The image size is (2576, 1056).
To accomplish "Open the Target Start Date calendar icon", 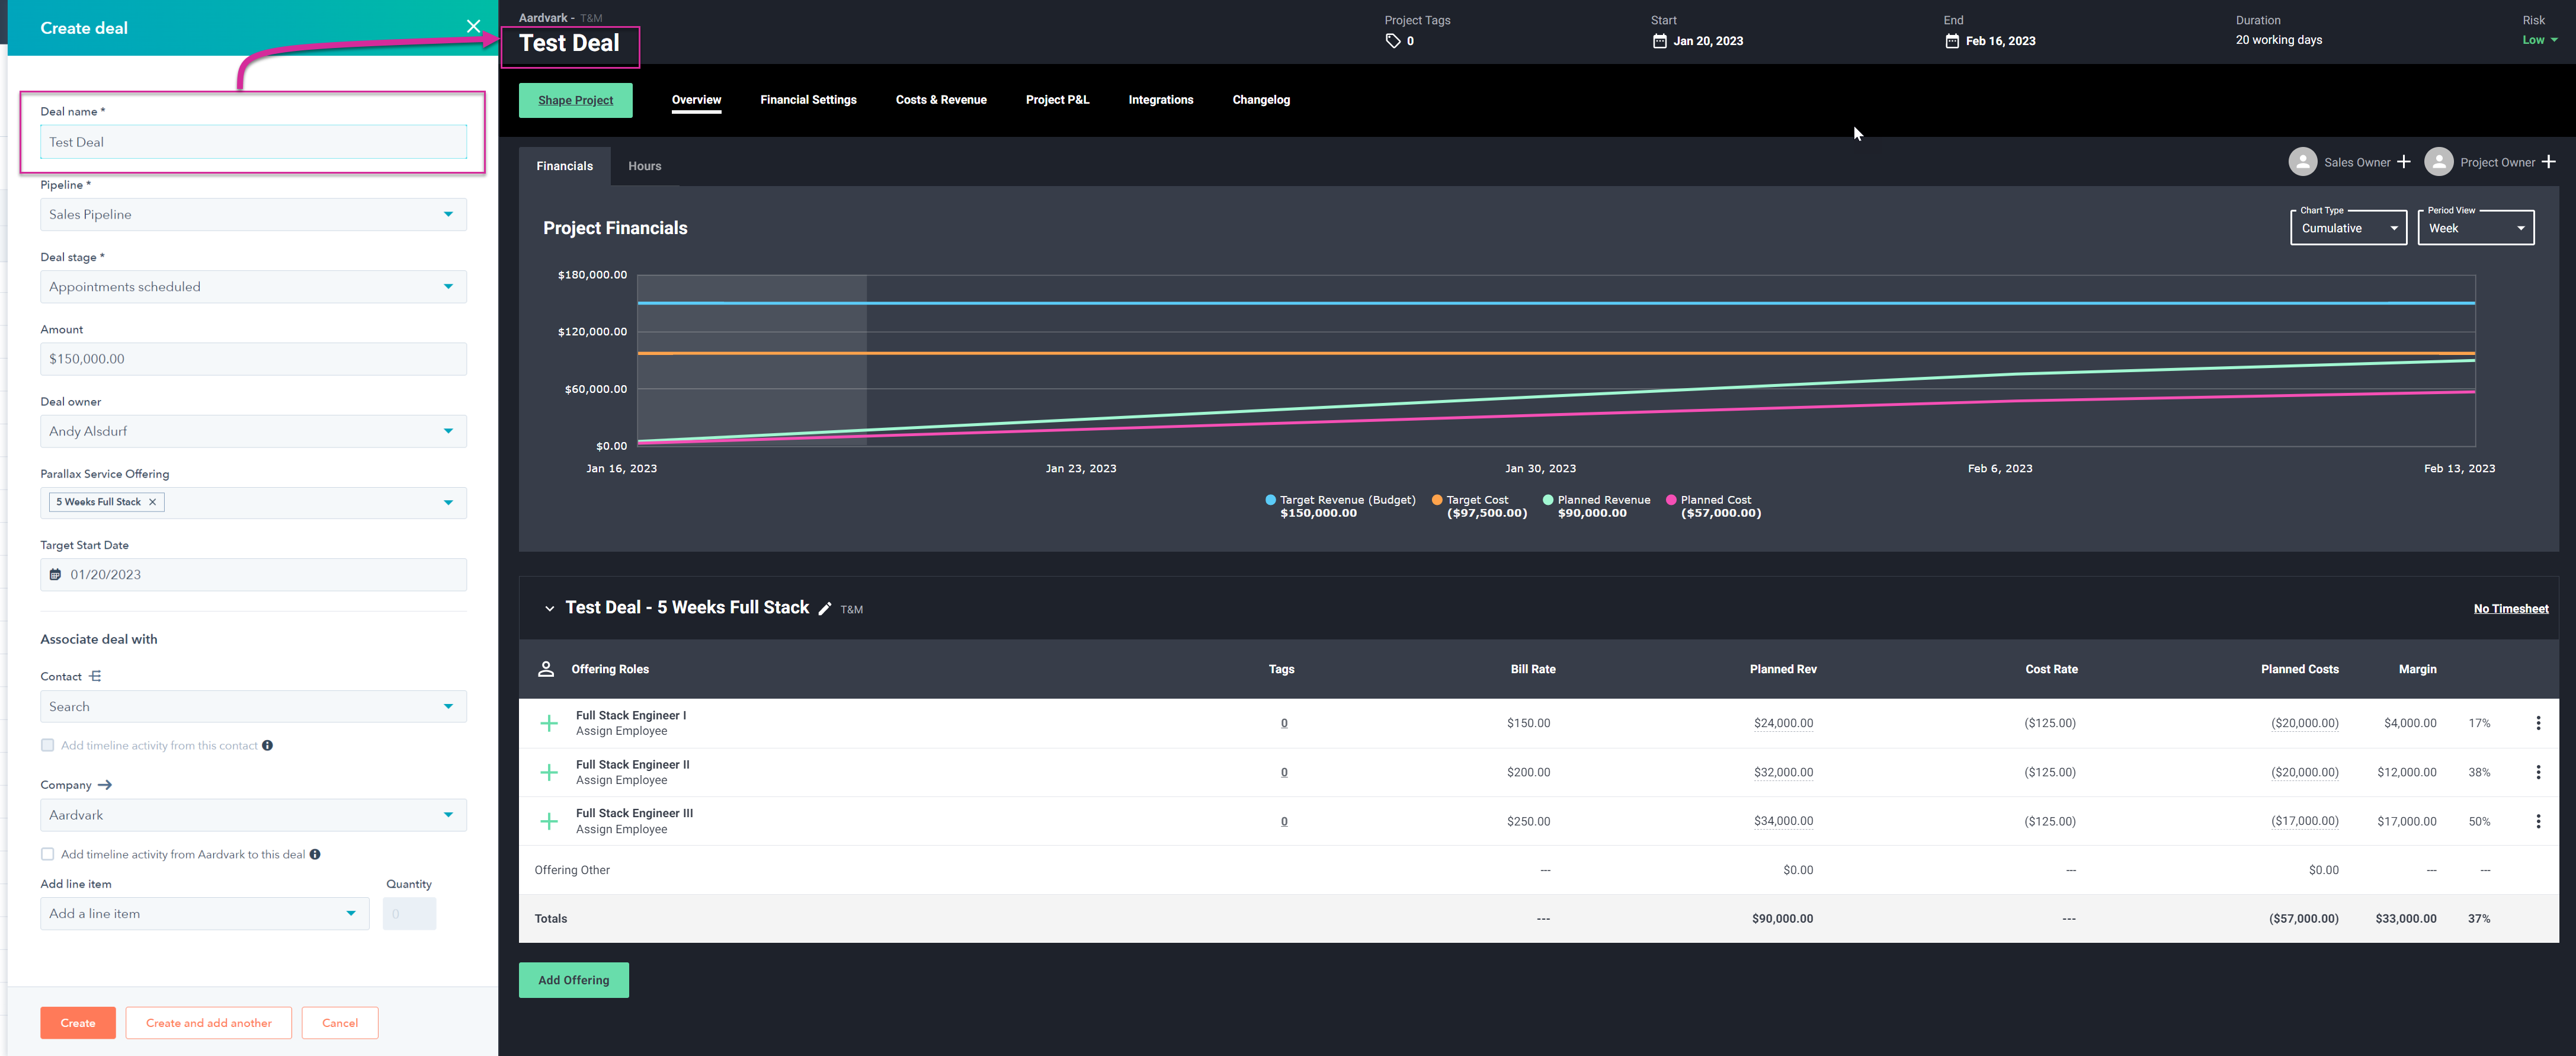I will (x=56, y=574).
